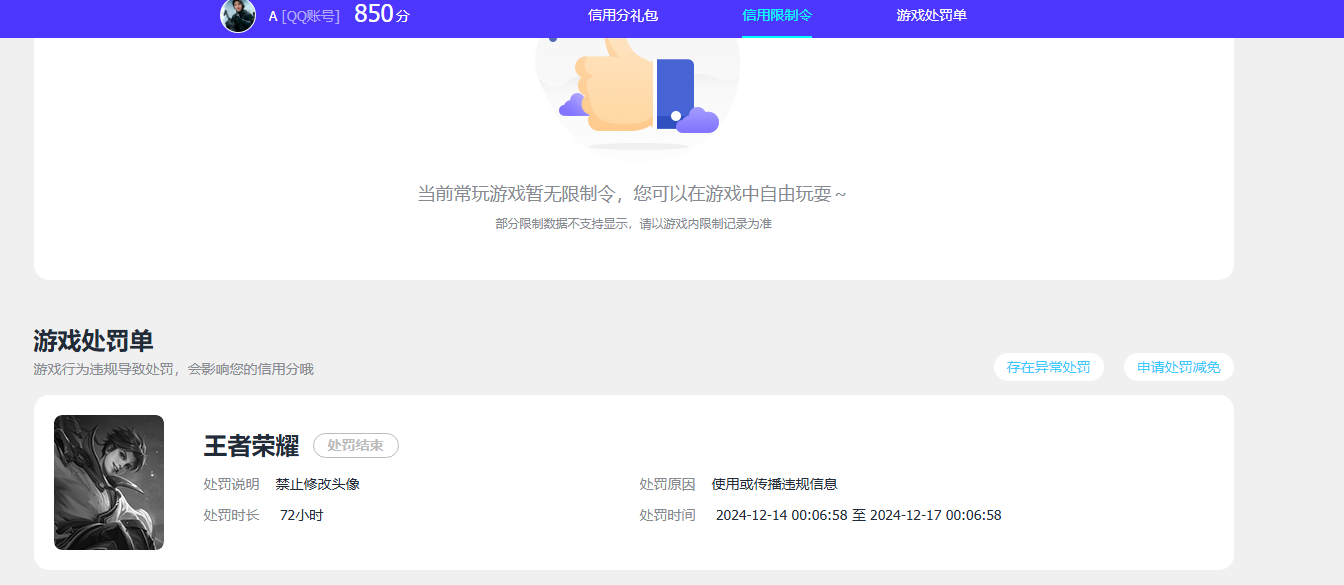Click the 处罚结束 status badge
The image size is (1344, 585).
[356, 445]
